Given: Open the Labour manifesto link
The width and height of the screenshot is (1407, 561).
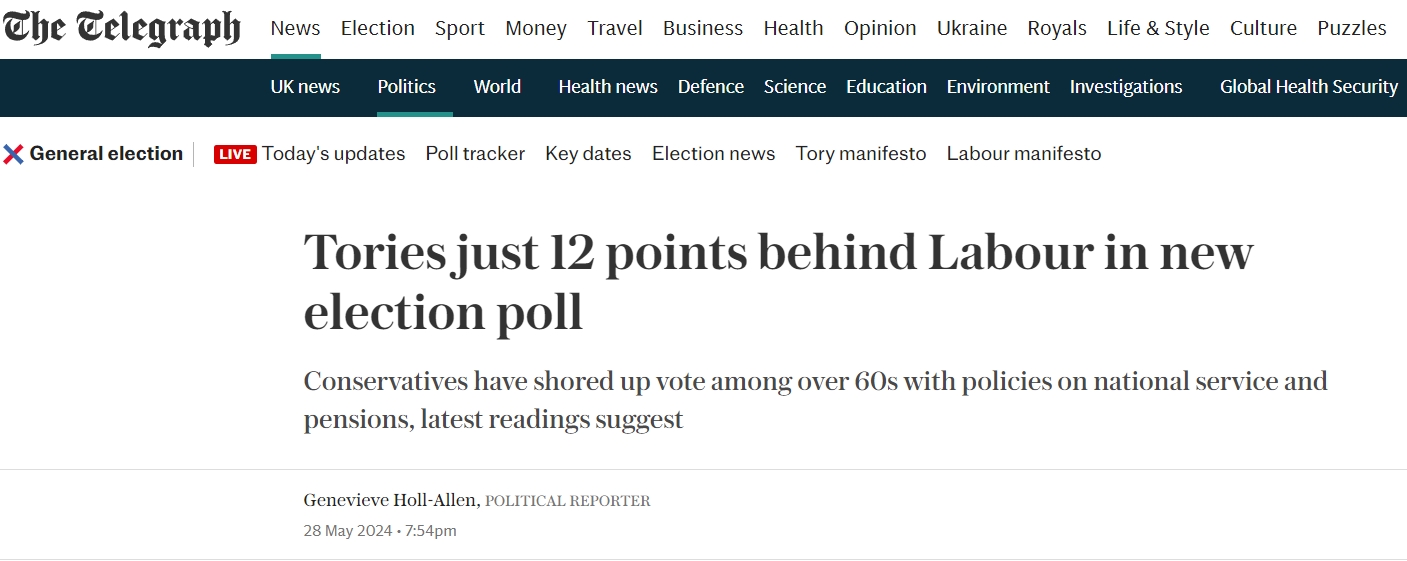Looking at the screenshot, I should [1024, 154].
